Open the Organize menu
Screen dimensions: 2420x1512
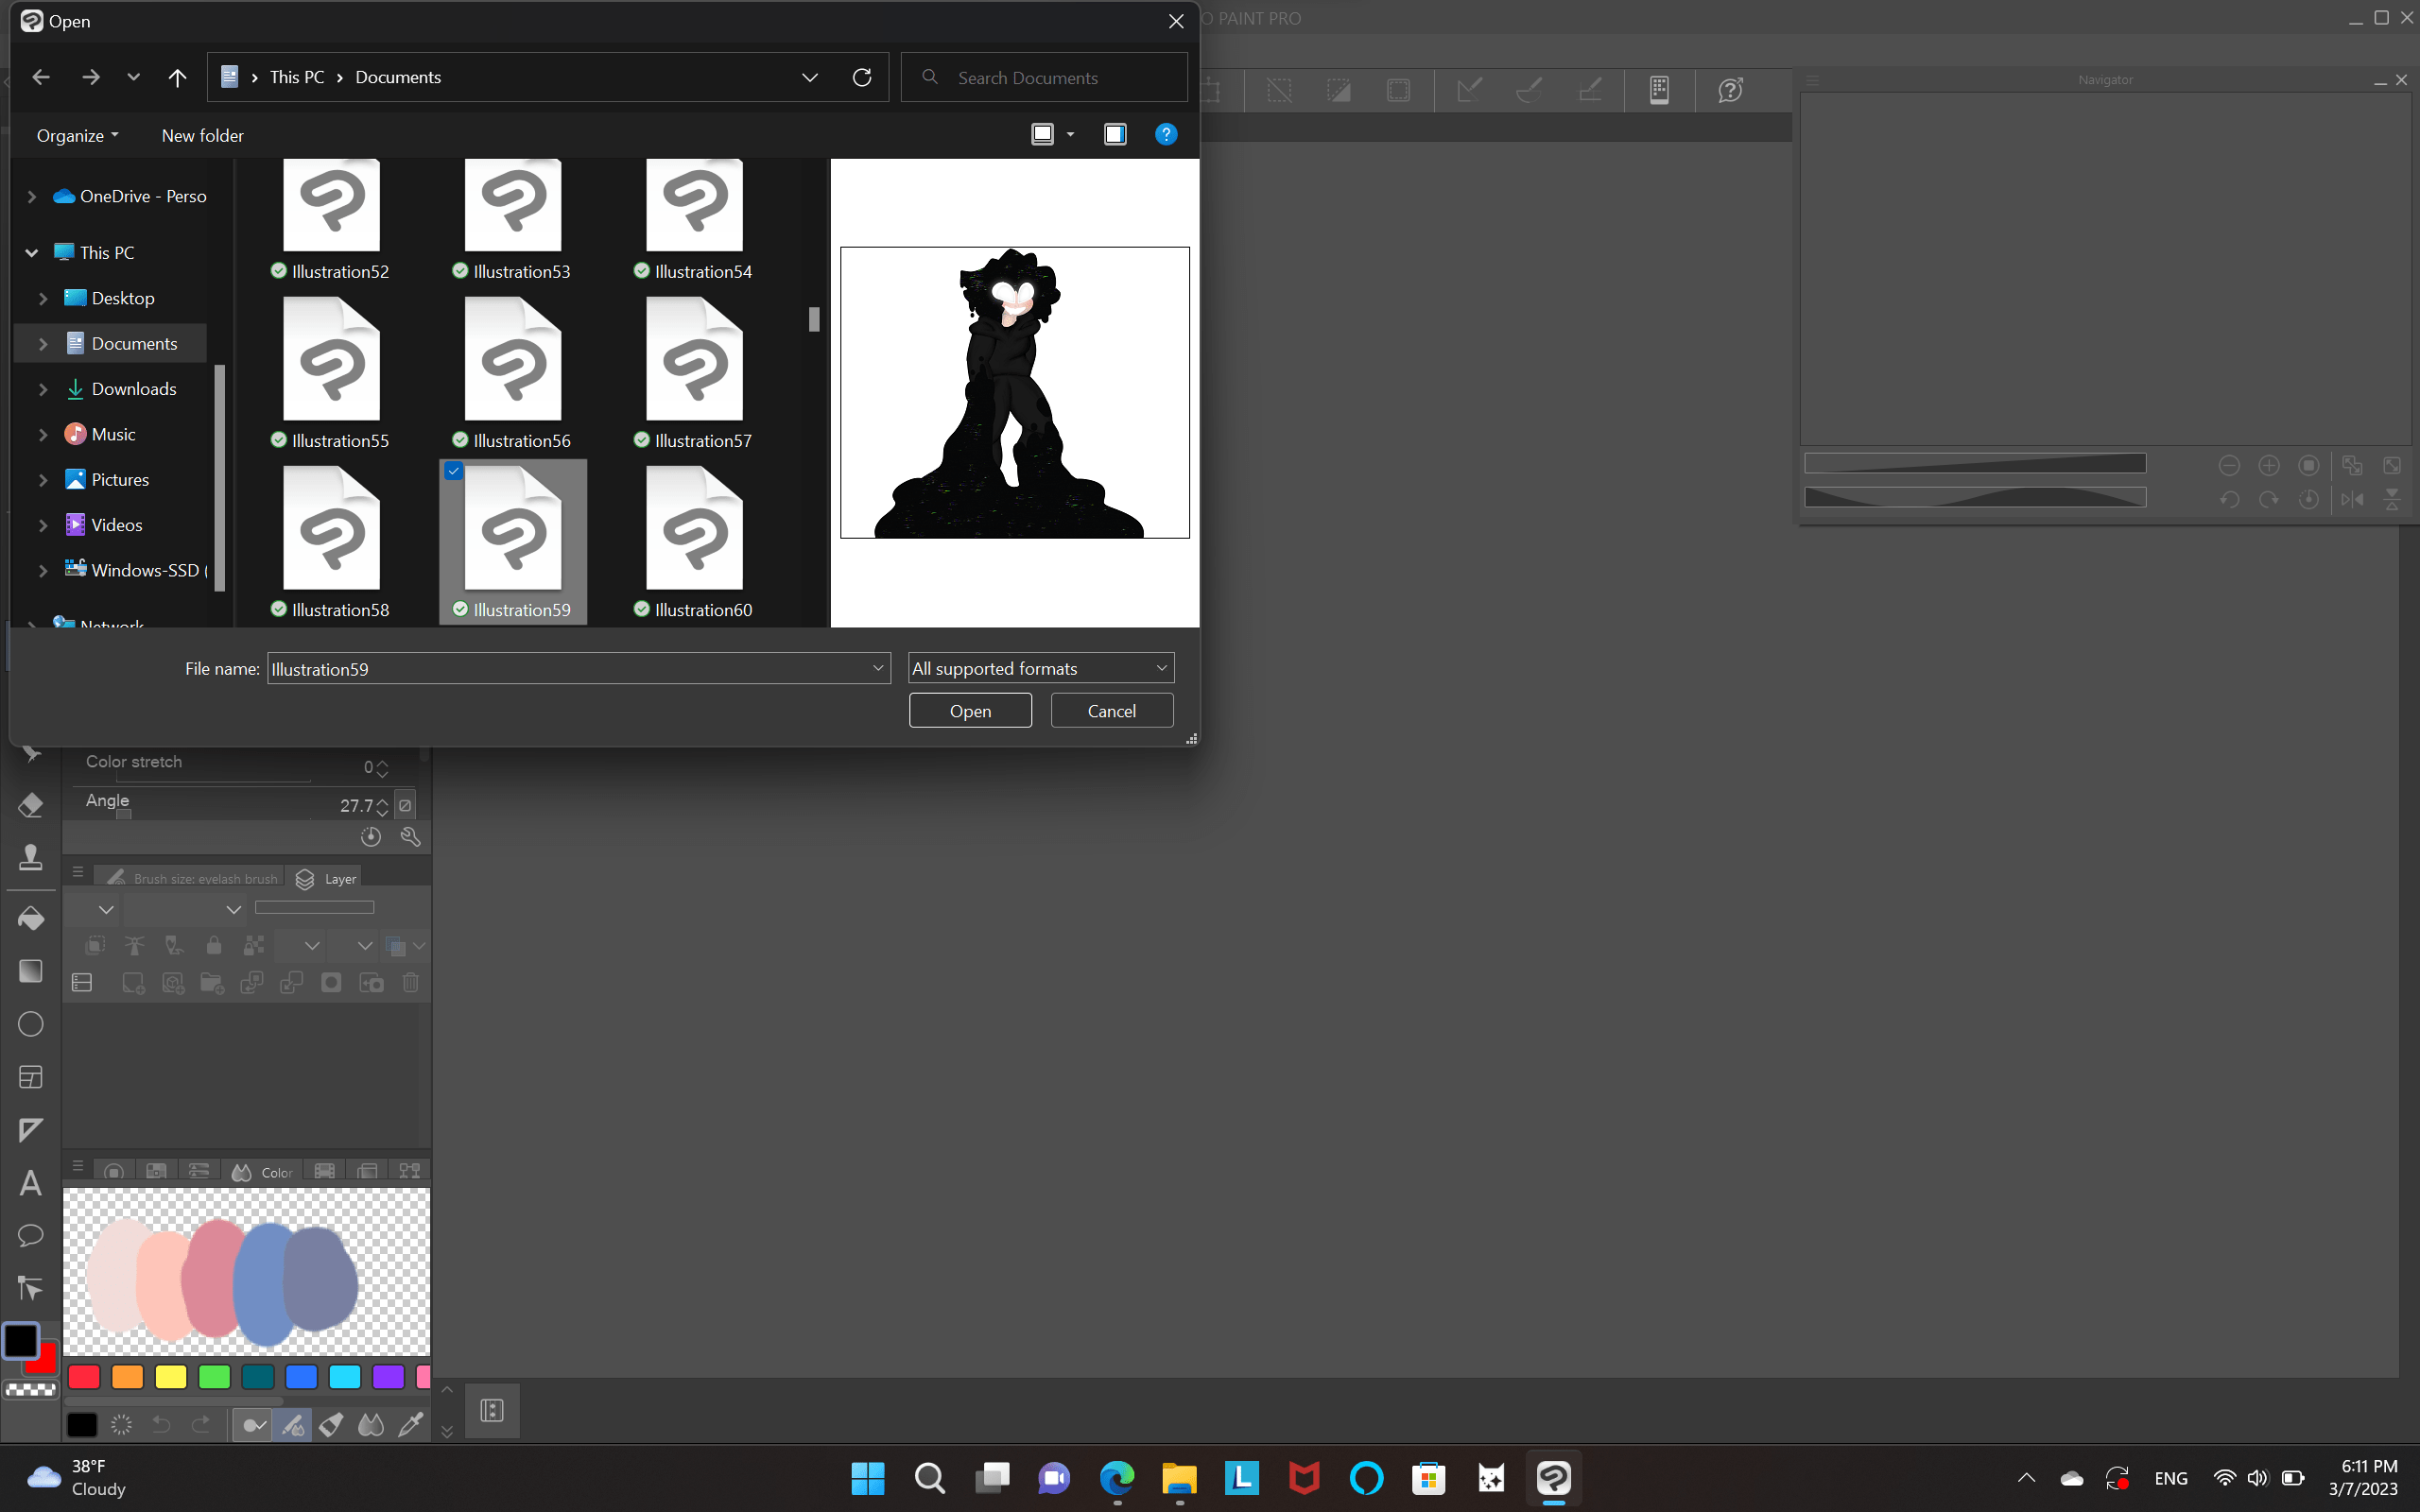click(x=77, y=135)
